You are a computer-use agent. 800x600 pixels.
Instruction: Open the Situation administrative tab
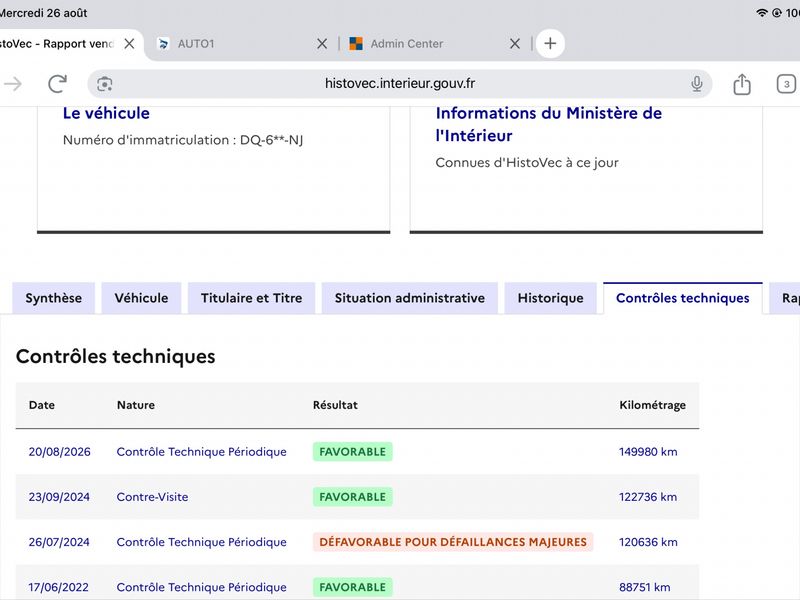410,298
